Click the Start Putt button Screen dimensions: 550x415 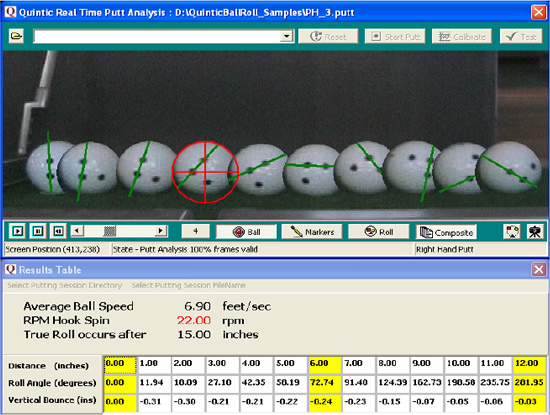[x=395, y=36]
